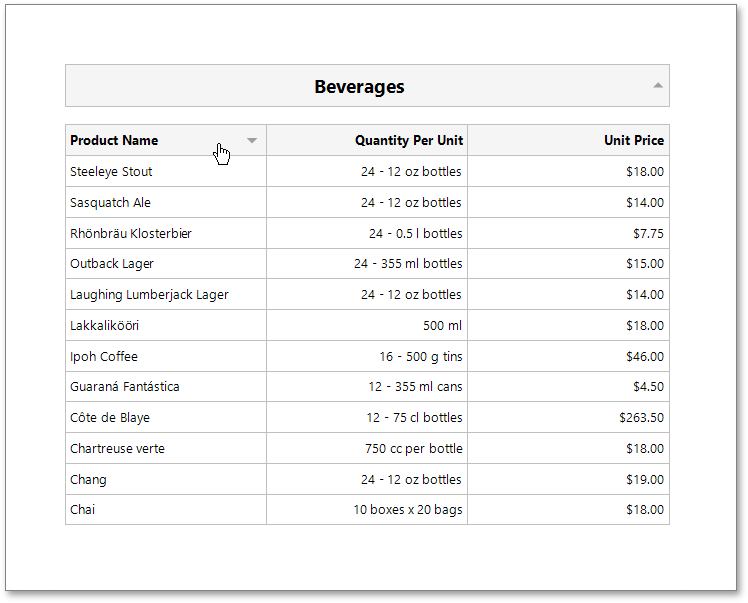This screenshot has height=603, width=748.
Task: Click the Product Name sort arrow
Action: 252,141
